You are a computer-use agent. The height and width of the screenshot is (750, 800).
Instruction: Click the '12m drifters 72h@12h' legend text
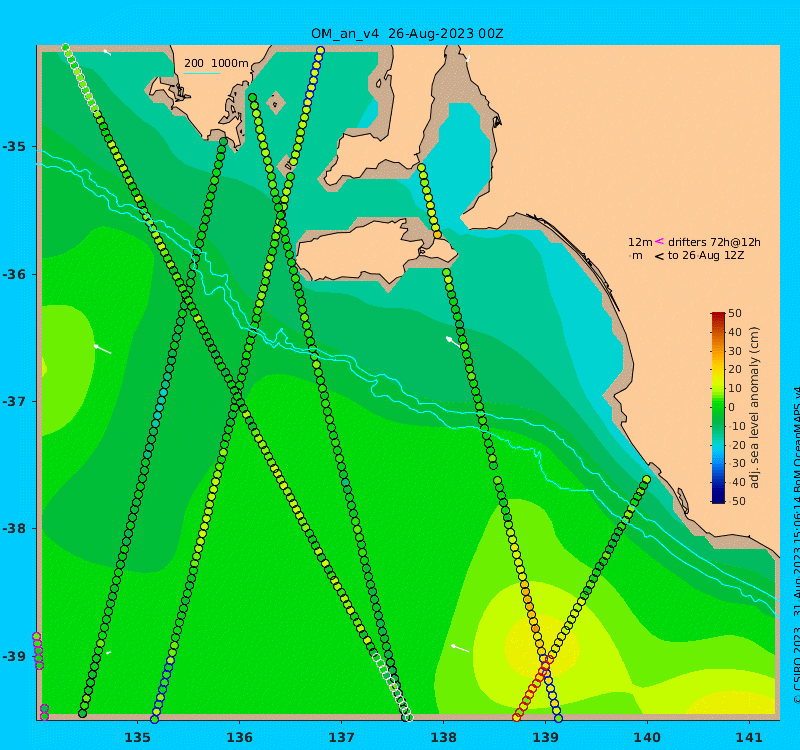[x=694, y=242]
